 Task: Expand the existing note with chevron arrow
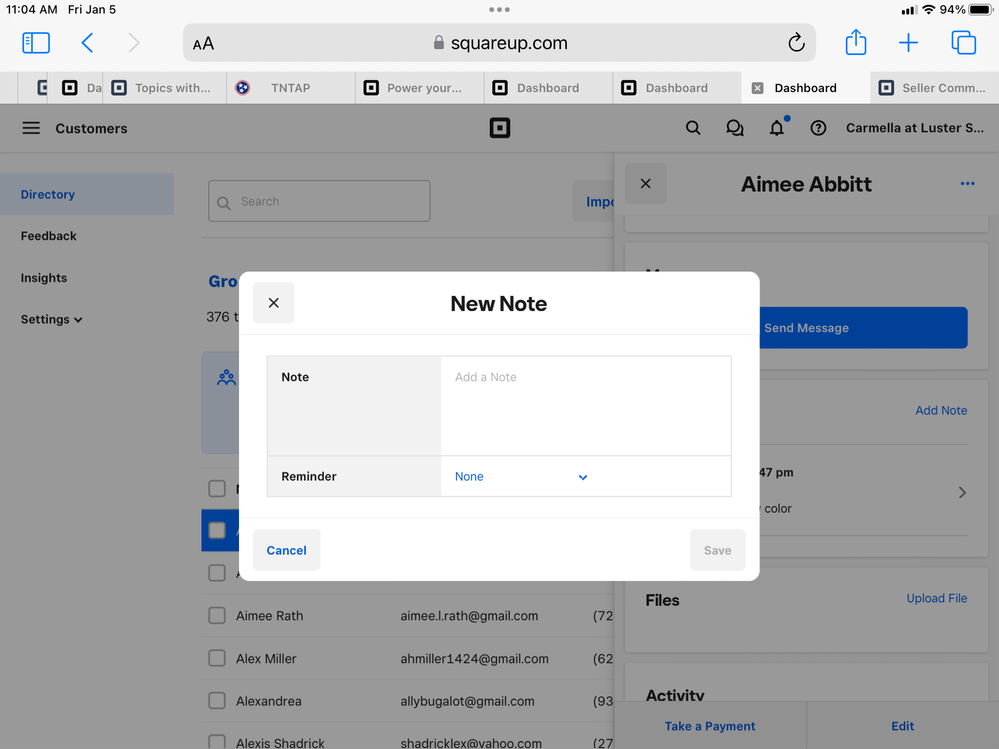(962, 492)
